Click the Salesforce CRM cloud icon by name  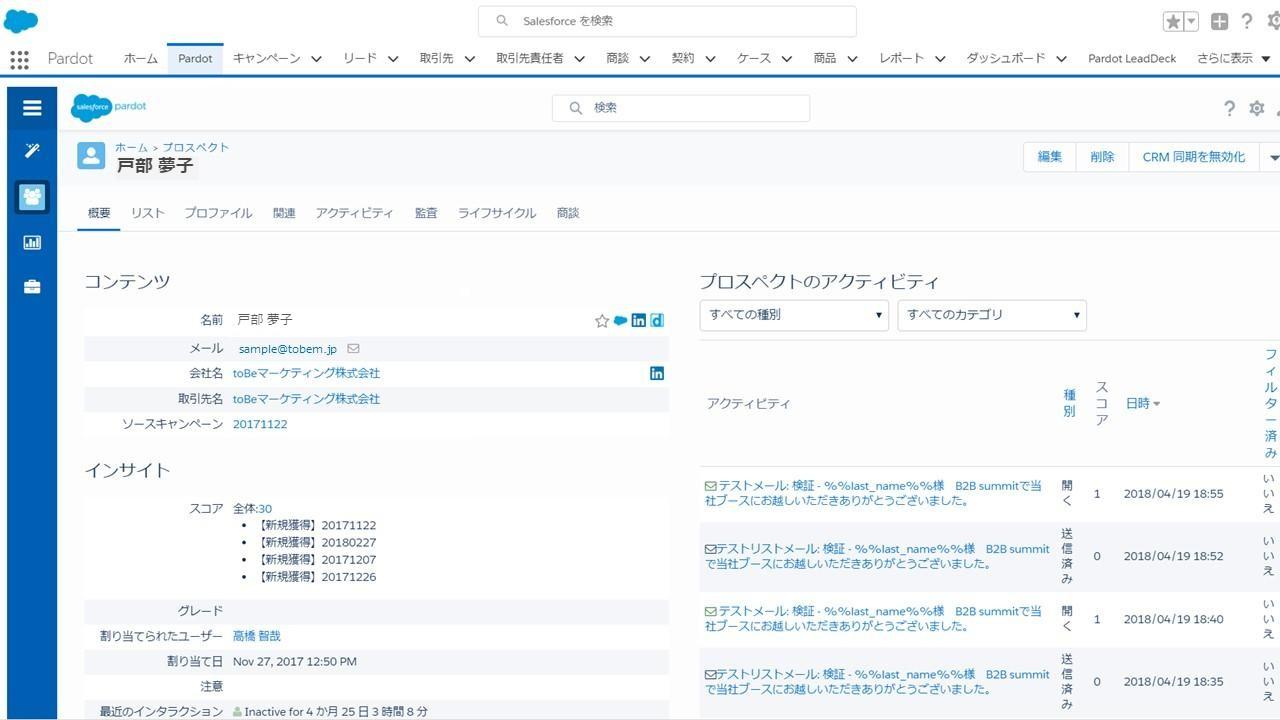click(x=620, y=320)
